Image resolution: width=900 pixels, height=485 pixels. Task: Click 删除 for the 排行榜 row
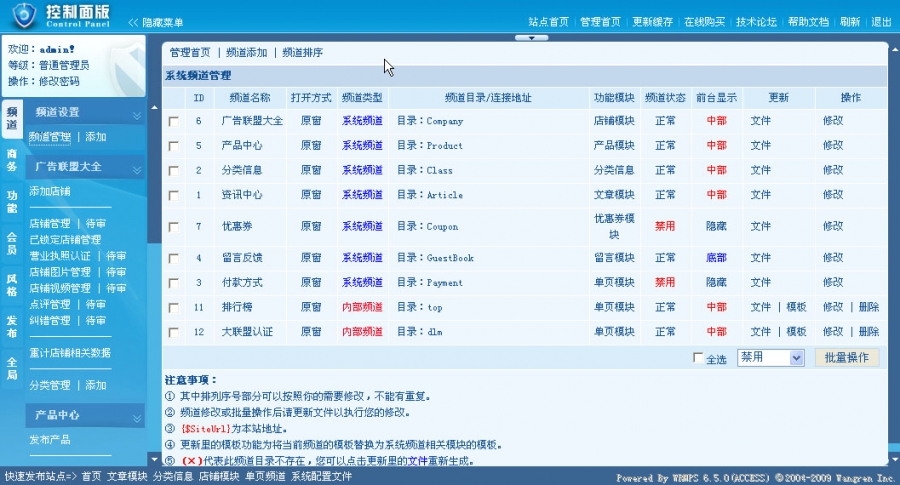[x=869, y=307]
